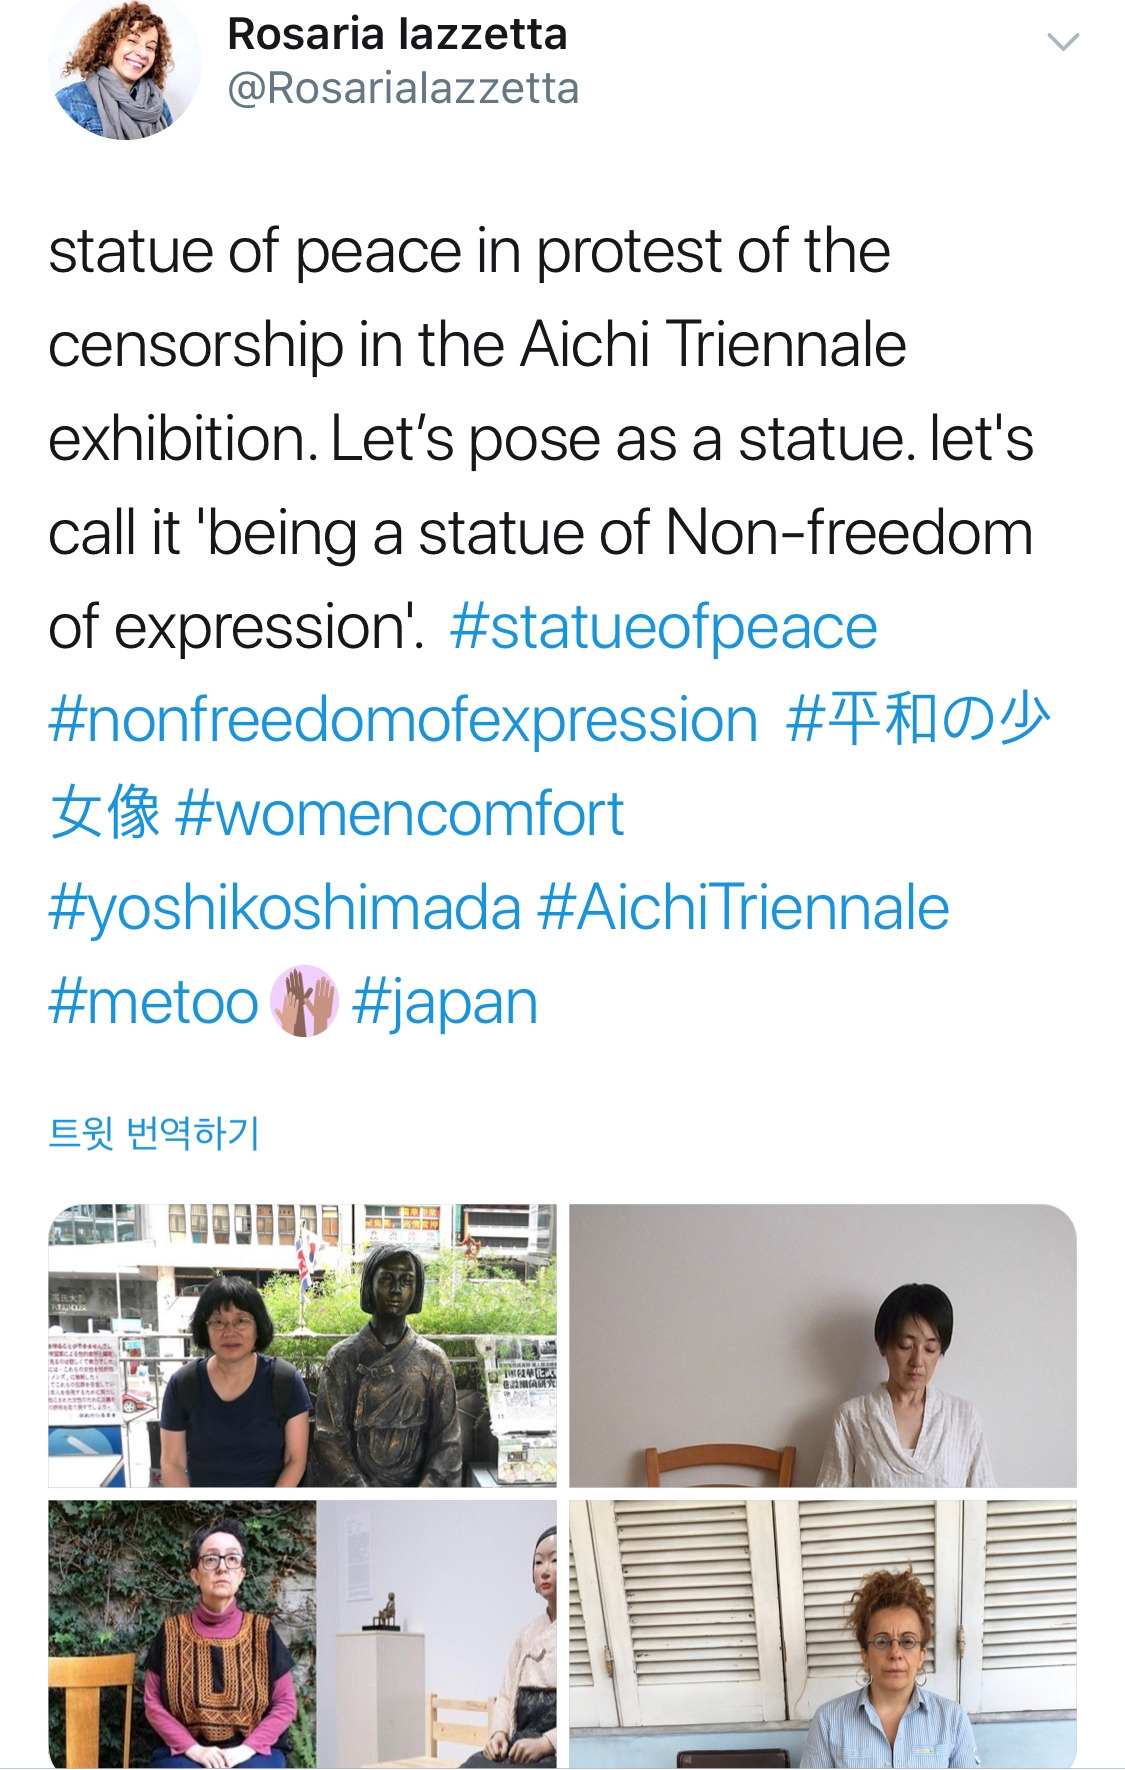The height and width of the screenshot is (1770, 1125).
Task: Open the #metoo hashtag
Action: 153,1001
